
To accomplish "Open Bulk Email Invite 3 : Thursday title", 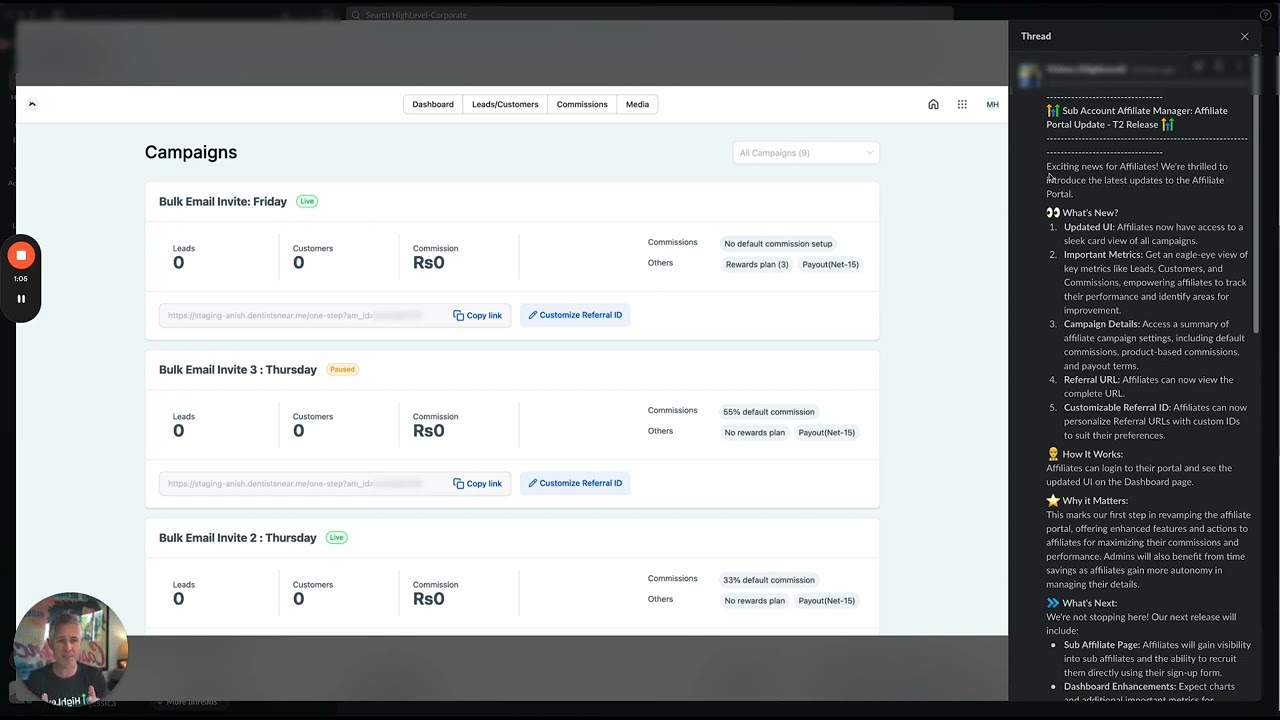I will [238, 369].
